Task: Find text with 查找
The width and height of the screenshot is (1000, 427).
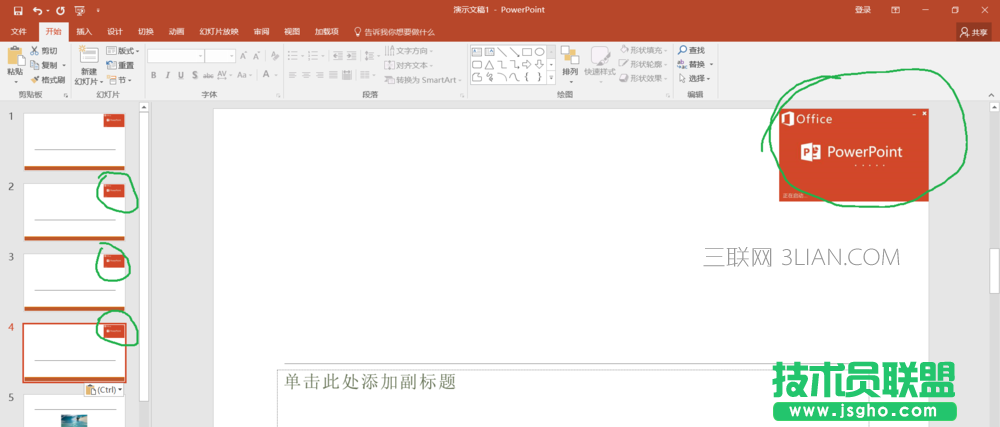Action: pos(692,50)
